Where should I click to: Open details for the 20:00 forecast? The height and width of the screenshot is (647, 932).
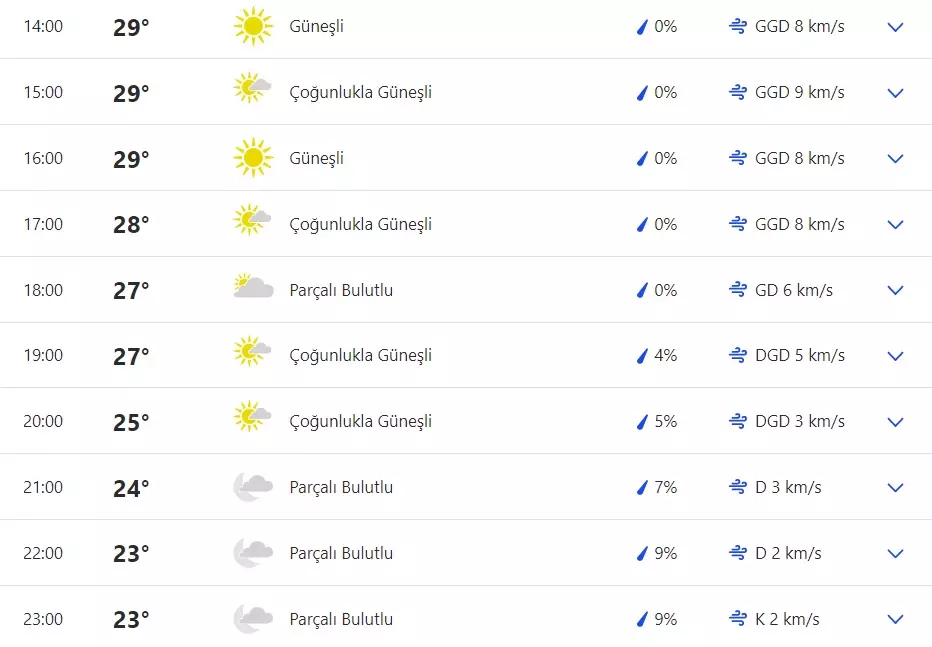coord(895,422)
